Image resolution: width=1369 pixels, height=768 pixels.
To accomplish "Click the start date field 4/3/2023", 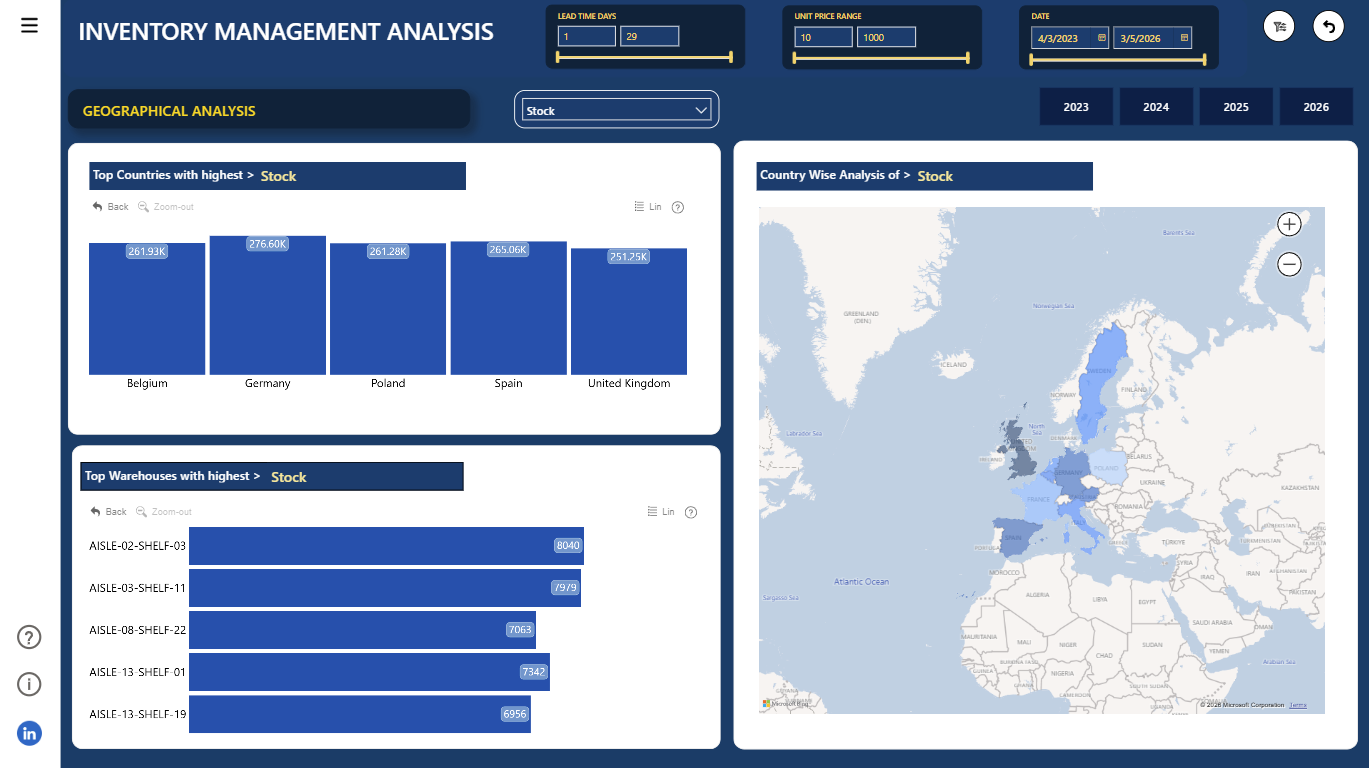I will point(1070,37).
